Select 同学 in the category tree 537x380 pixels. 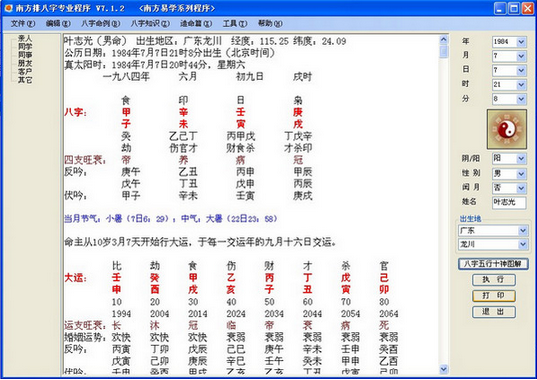click(x=25, y=46)
